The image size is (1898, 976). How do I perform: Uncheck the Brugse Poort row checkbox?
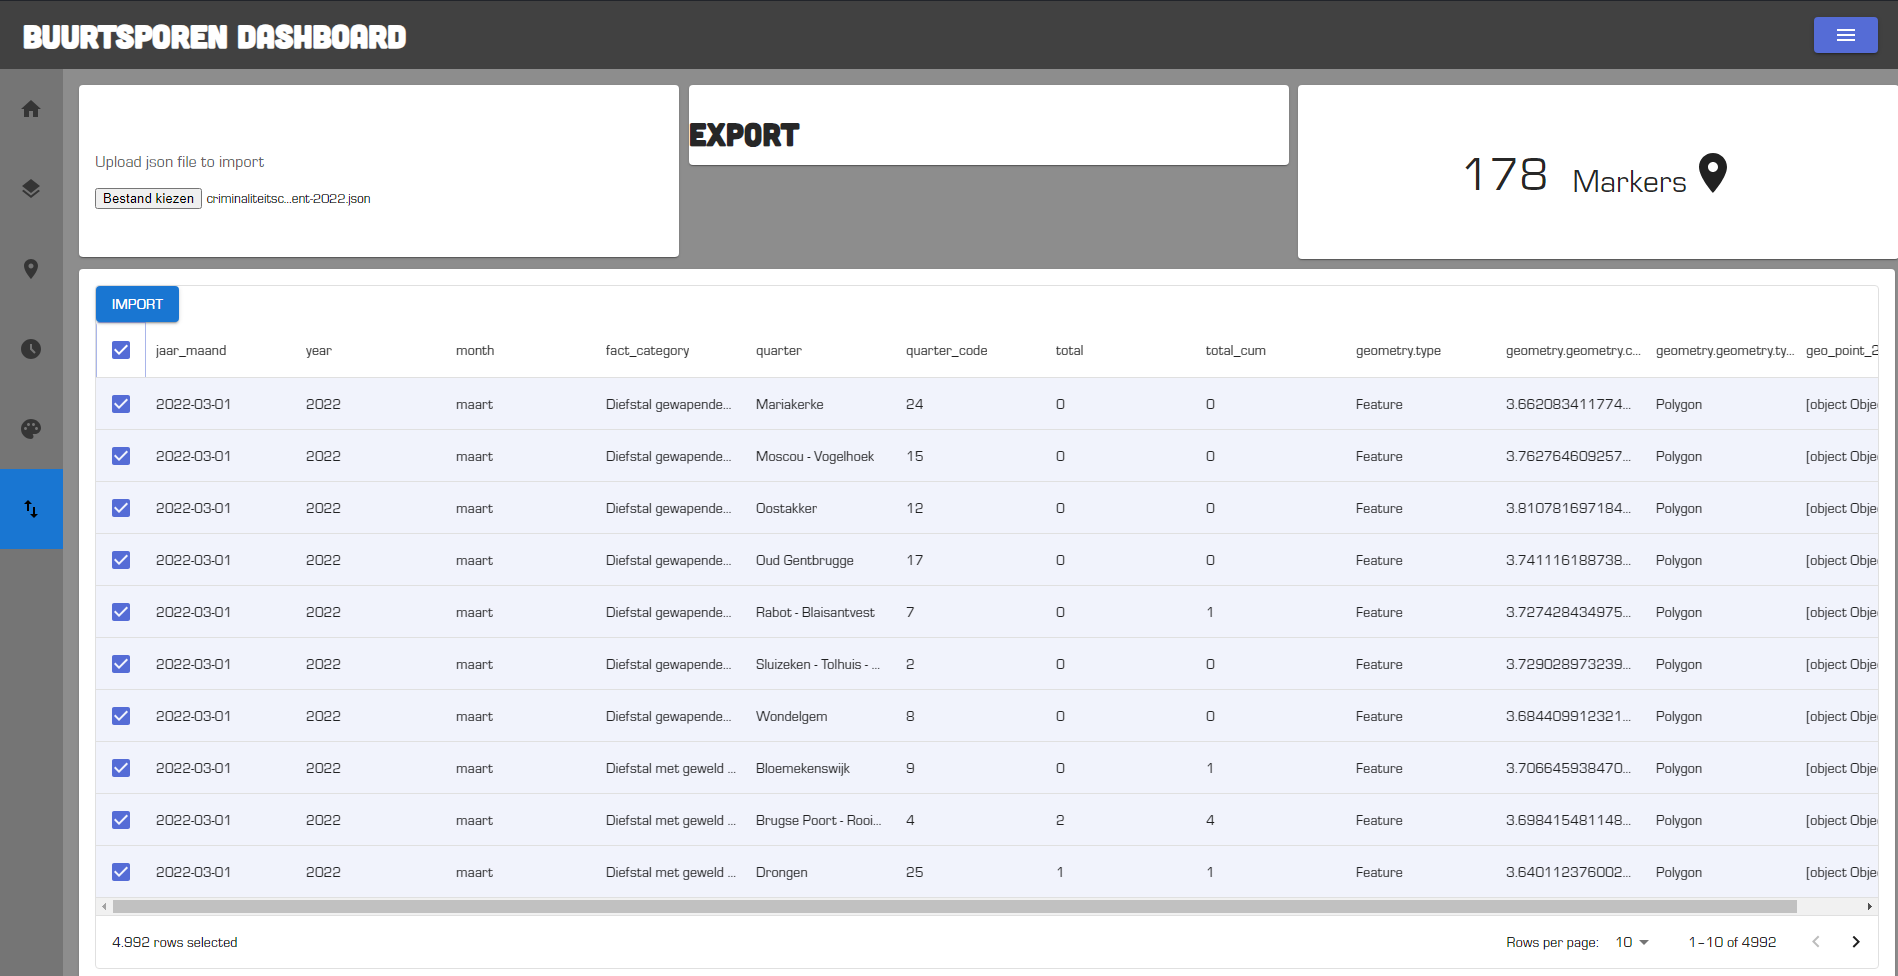[x=121, y=820]
